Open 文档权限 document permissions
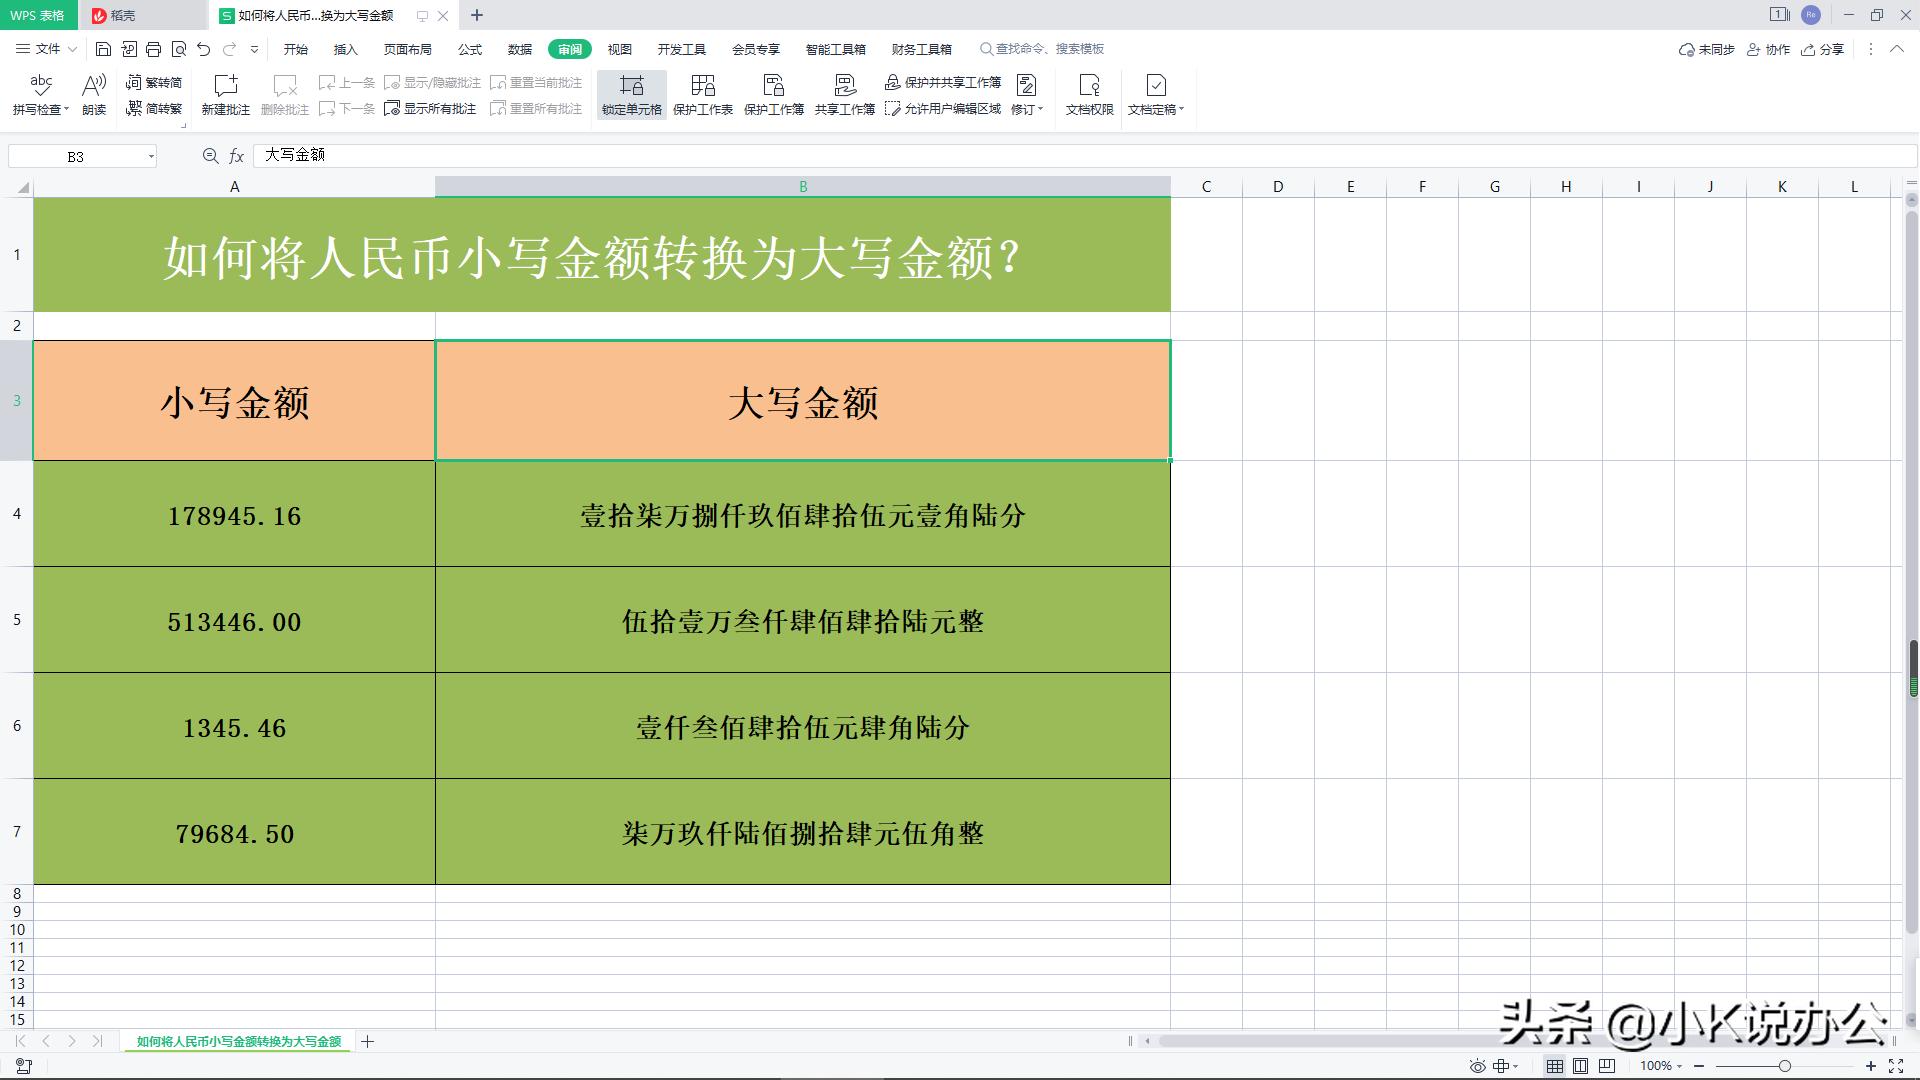 [x=1087, y=95]
